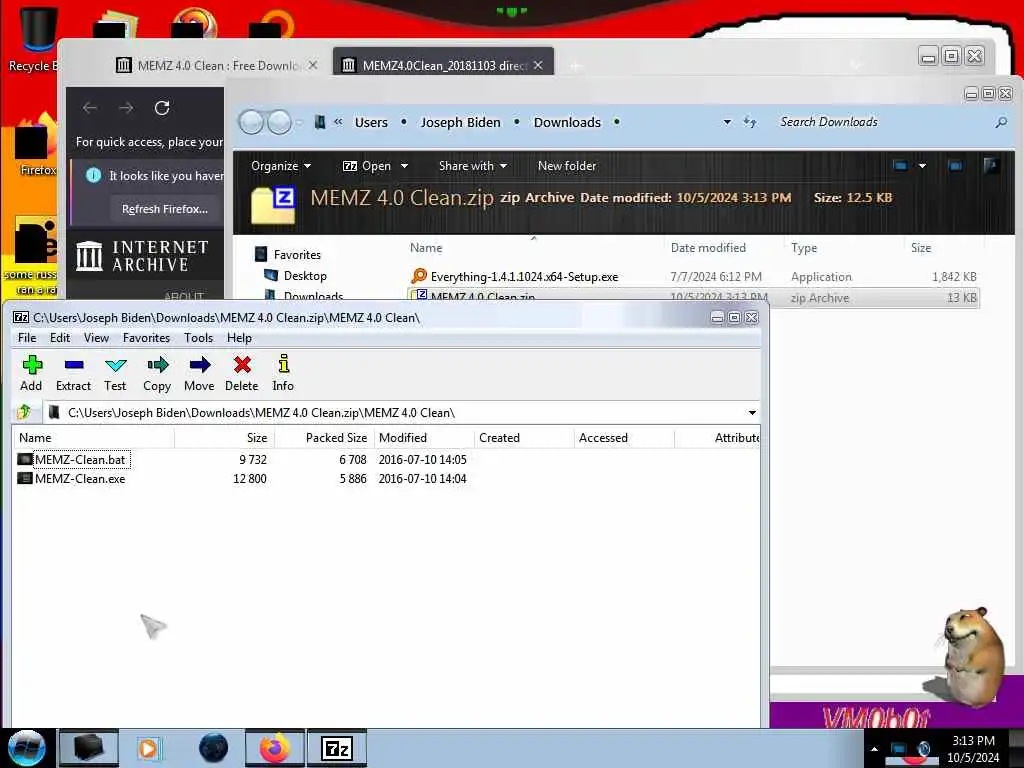Go up one folder level in 7-Zip
This screenshot has height=768, width=1024.
tap(25, 412)
